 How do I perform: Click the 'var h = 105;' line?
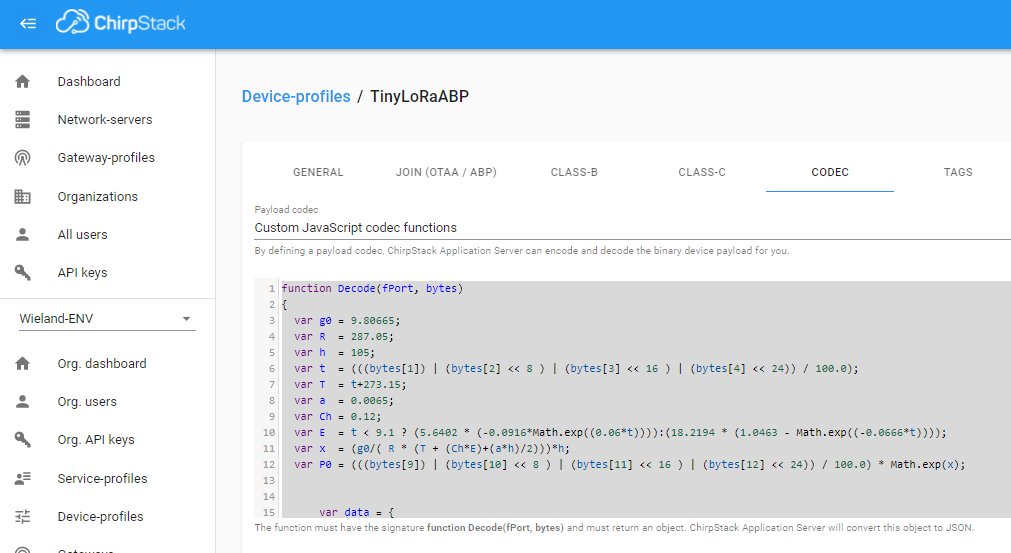coord(334,353)
